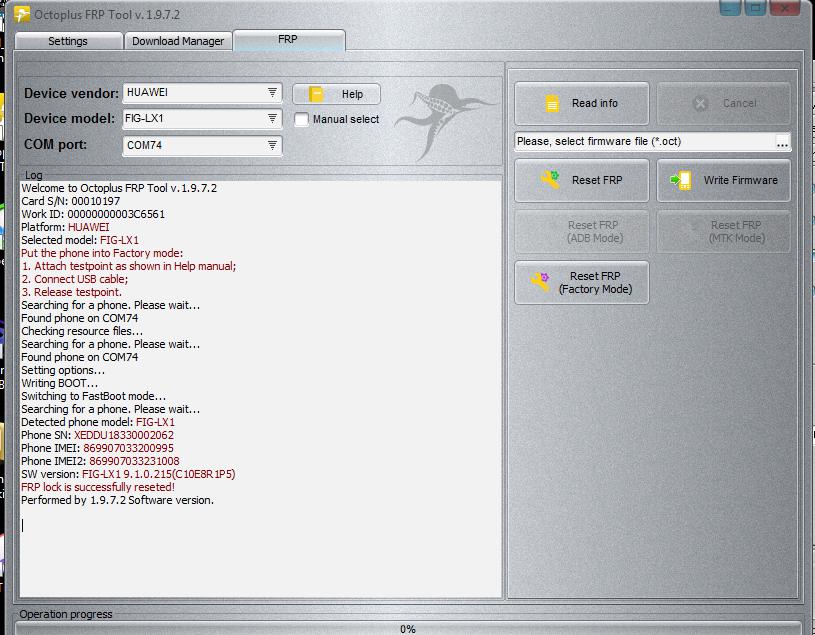Click 'Welcome to Octoplus FRP Tool' log line
Viewport: 815px width, 635px height.
(x=119, y=188)
